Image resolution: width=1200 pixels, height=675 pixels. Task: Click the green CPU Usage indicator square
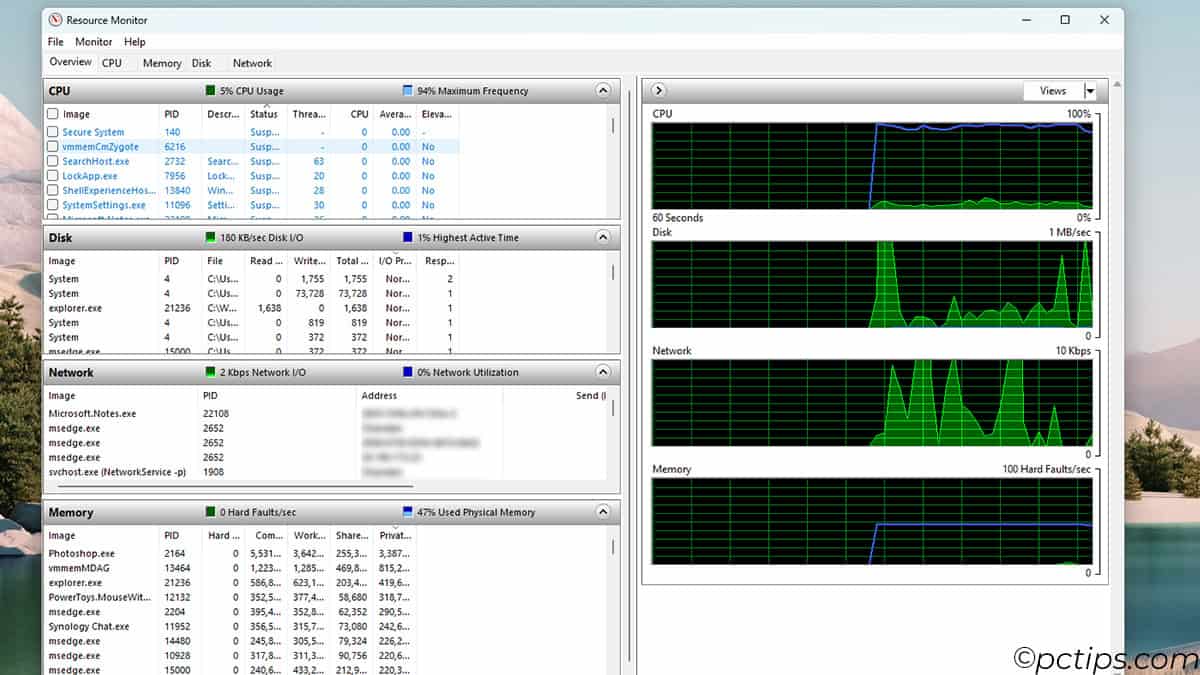[210, 90]
